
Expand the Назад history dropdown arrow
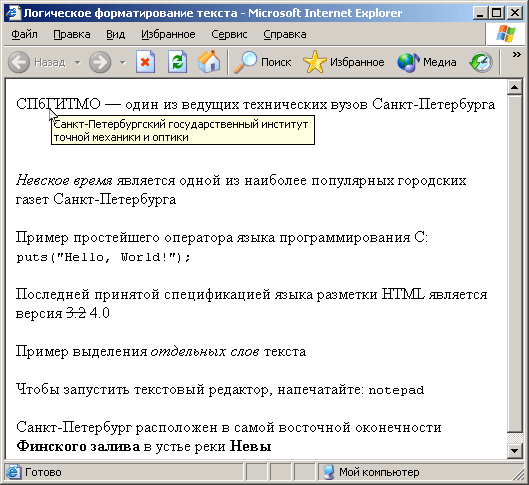78,62
